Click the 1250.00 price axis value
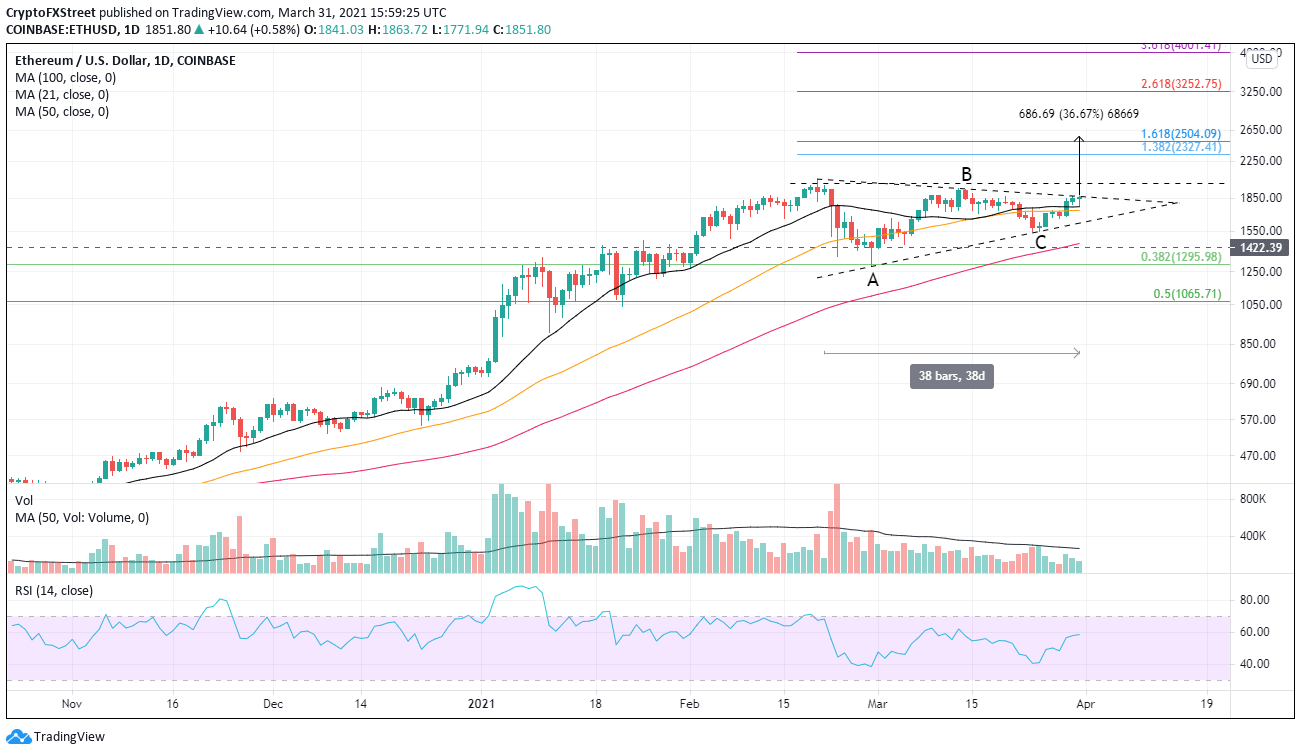This screenshot has width=1301, height=755. click(x=1261, y=271)
